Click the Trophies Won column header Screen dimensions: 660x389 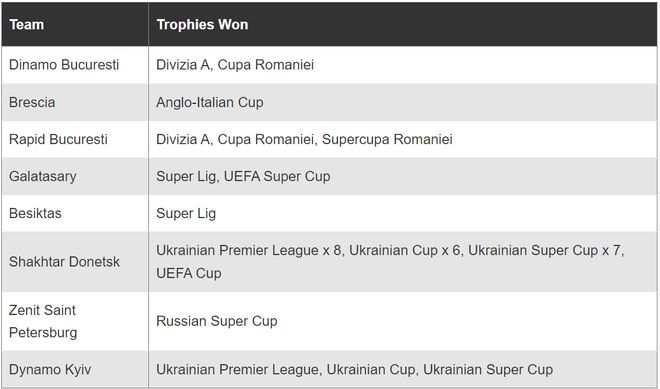pyautogui.click(x=403, y=24)
